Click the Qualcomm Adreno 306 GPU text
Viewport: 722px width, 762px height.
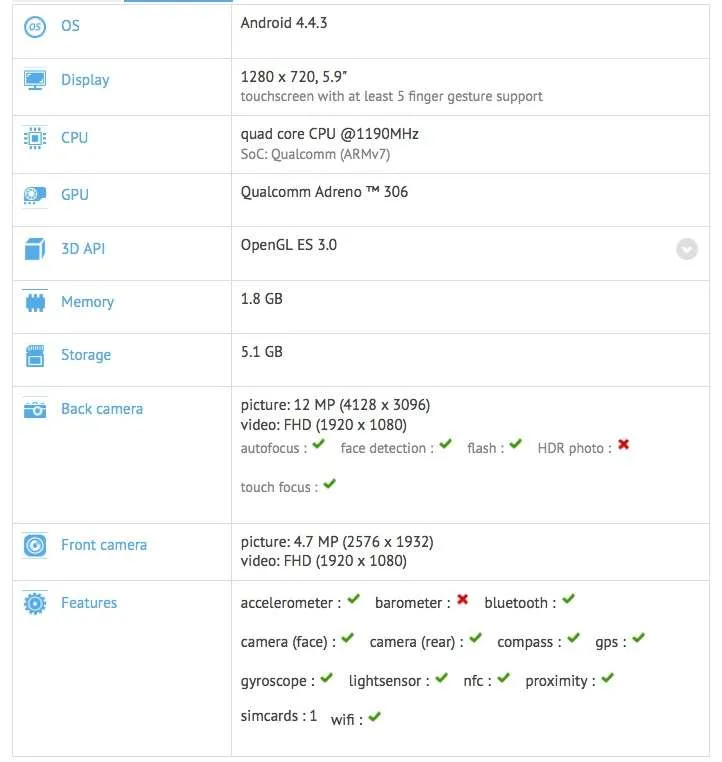pyautogui.click(x=324, y=192)
